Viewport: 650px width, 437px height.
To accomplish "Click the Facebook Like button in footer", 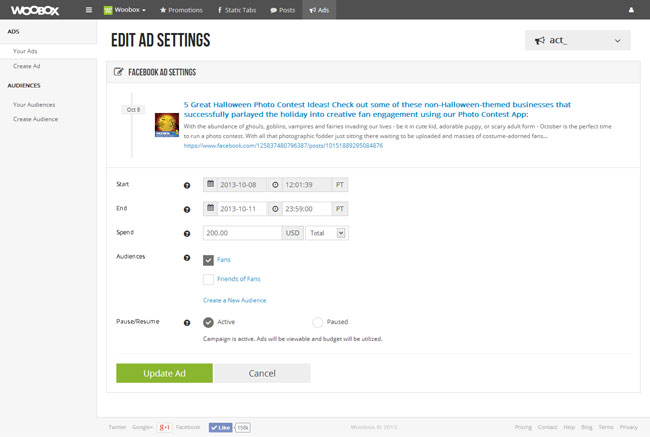I will (221, 427).
